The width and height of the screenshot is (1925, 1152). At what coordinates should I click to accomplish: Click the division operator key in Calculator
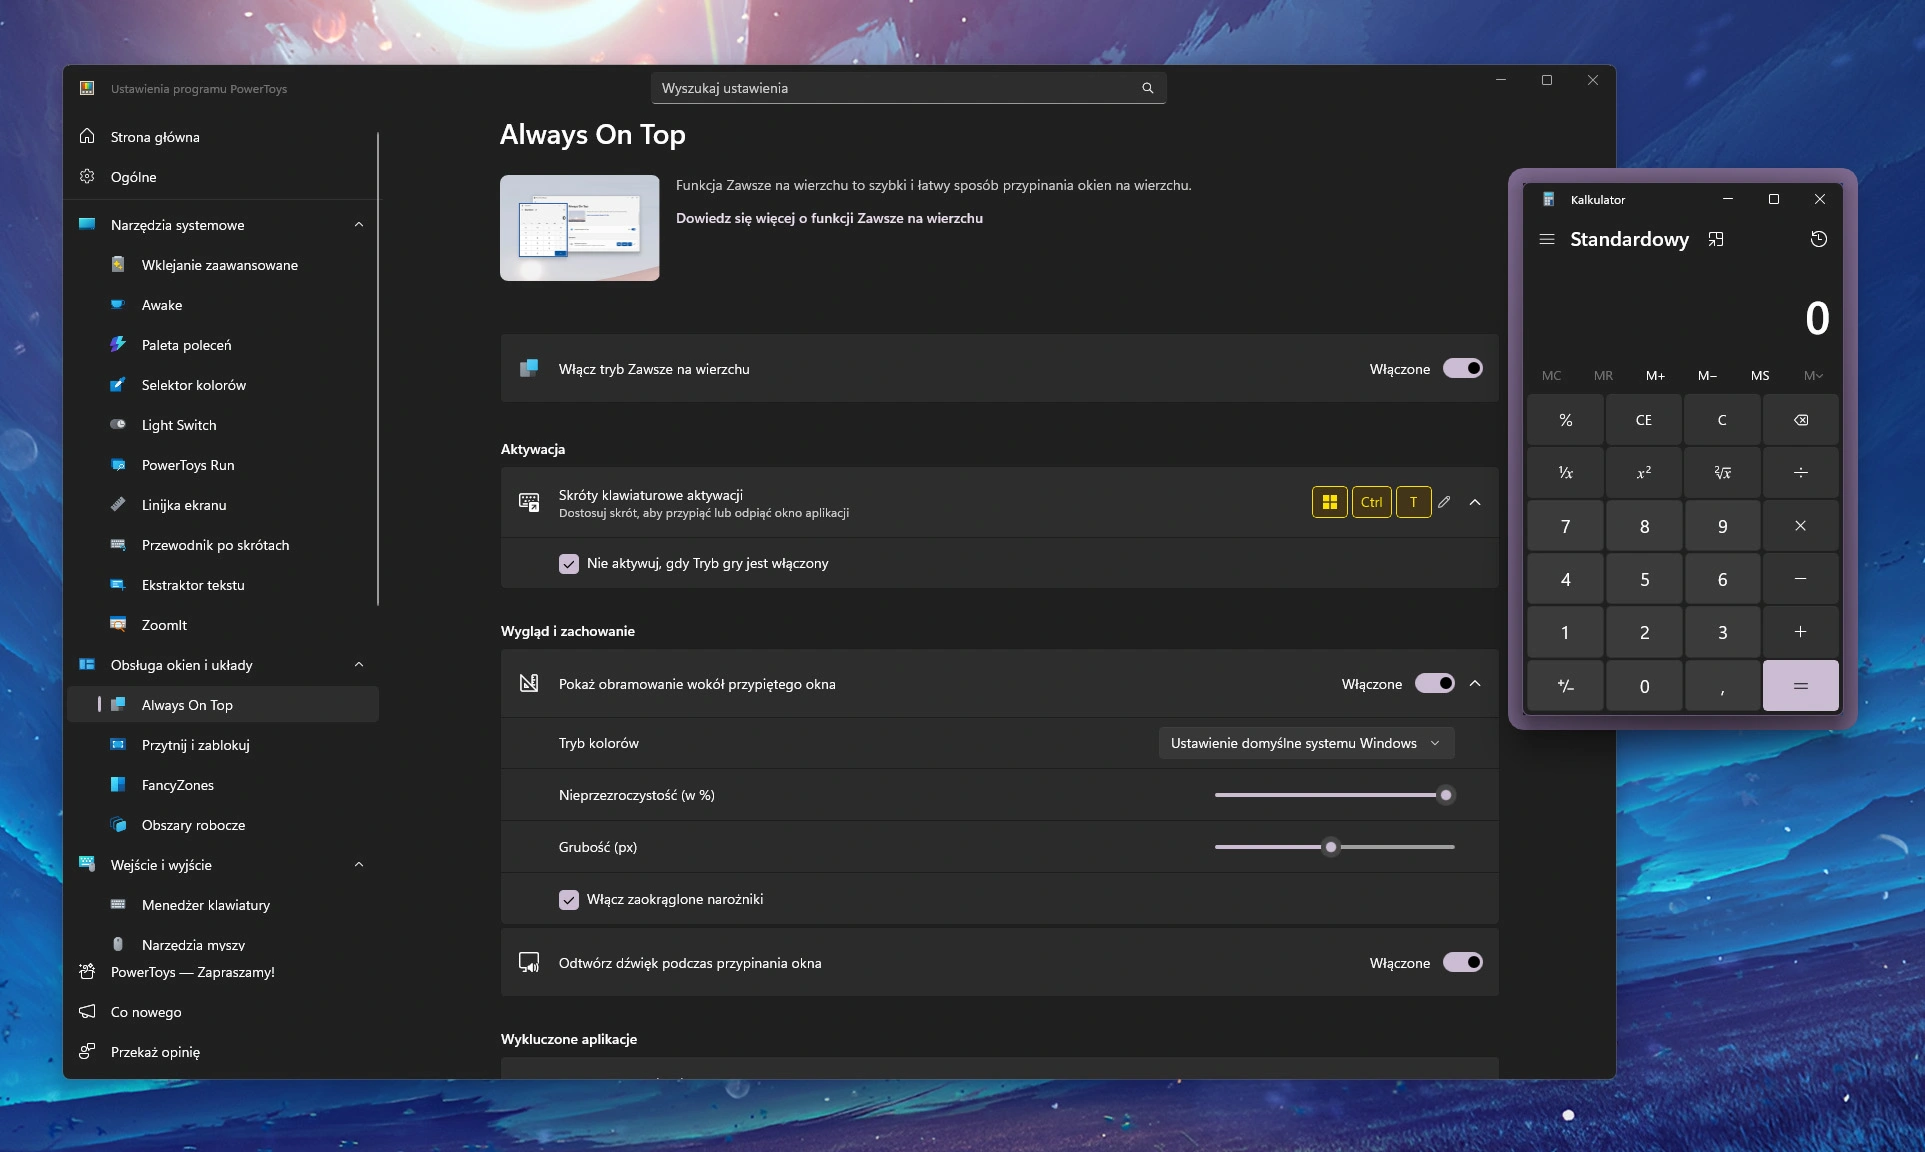[x=1800, y=473]
